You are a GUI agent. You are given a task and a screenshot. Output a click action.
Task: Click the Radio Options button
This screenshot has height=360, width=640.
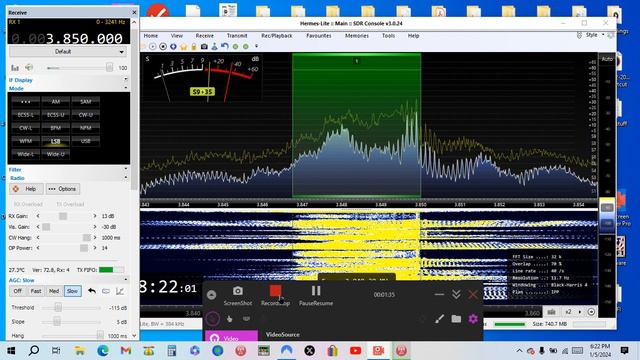62,189
